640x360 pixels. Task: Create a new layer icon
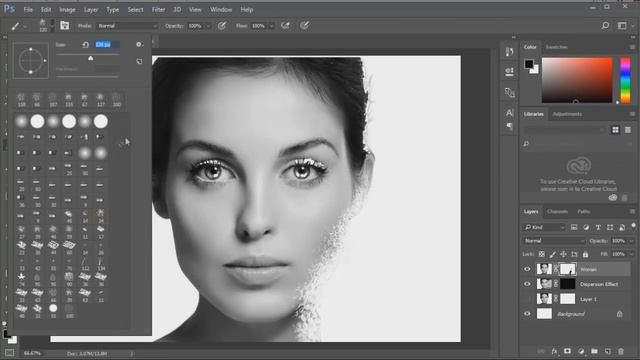608,351
